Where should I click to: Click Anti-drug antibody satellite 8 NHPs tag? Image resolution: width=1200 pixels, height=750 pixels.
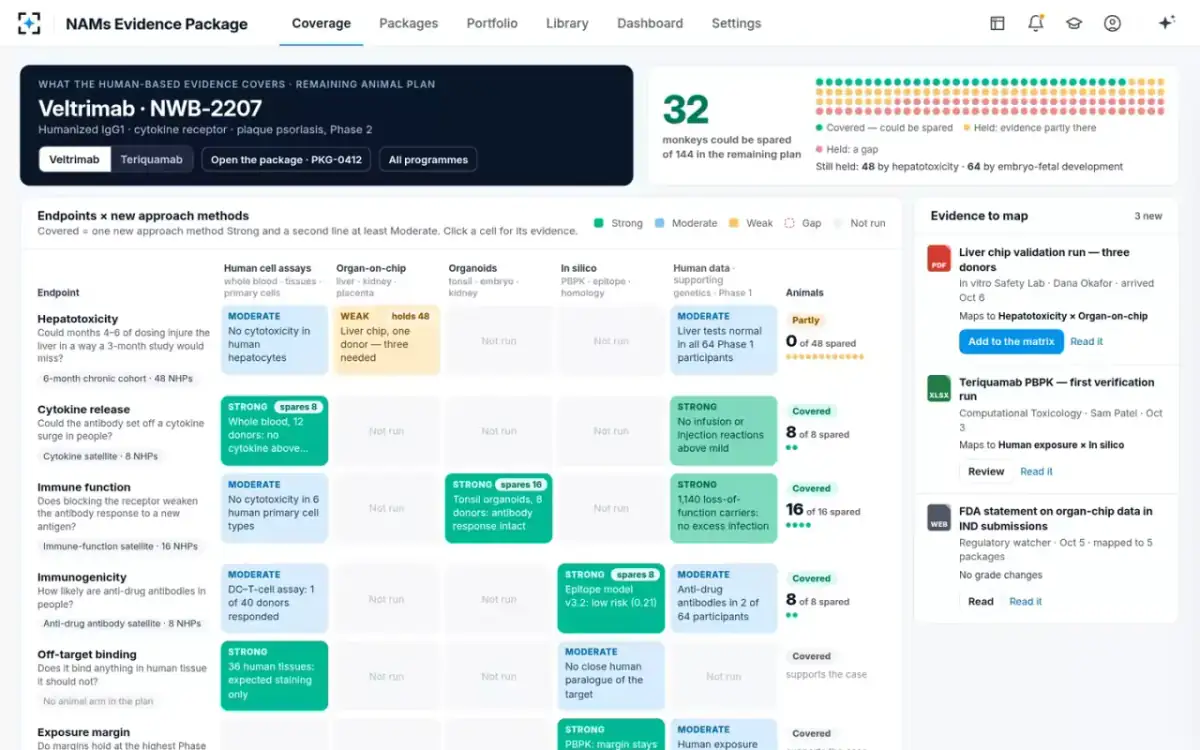tap(122, 623)
